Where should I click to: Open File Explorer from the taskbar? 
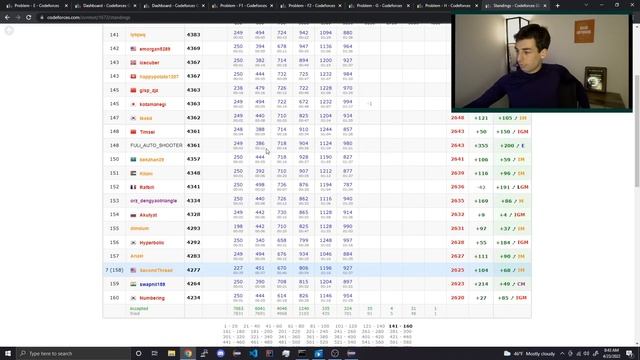(x=171, y=353)
